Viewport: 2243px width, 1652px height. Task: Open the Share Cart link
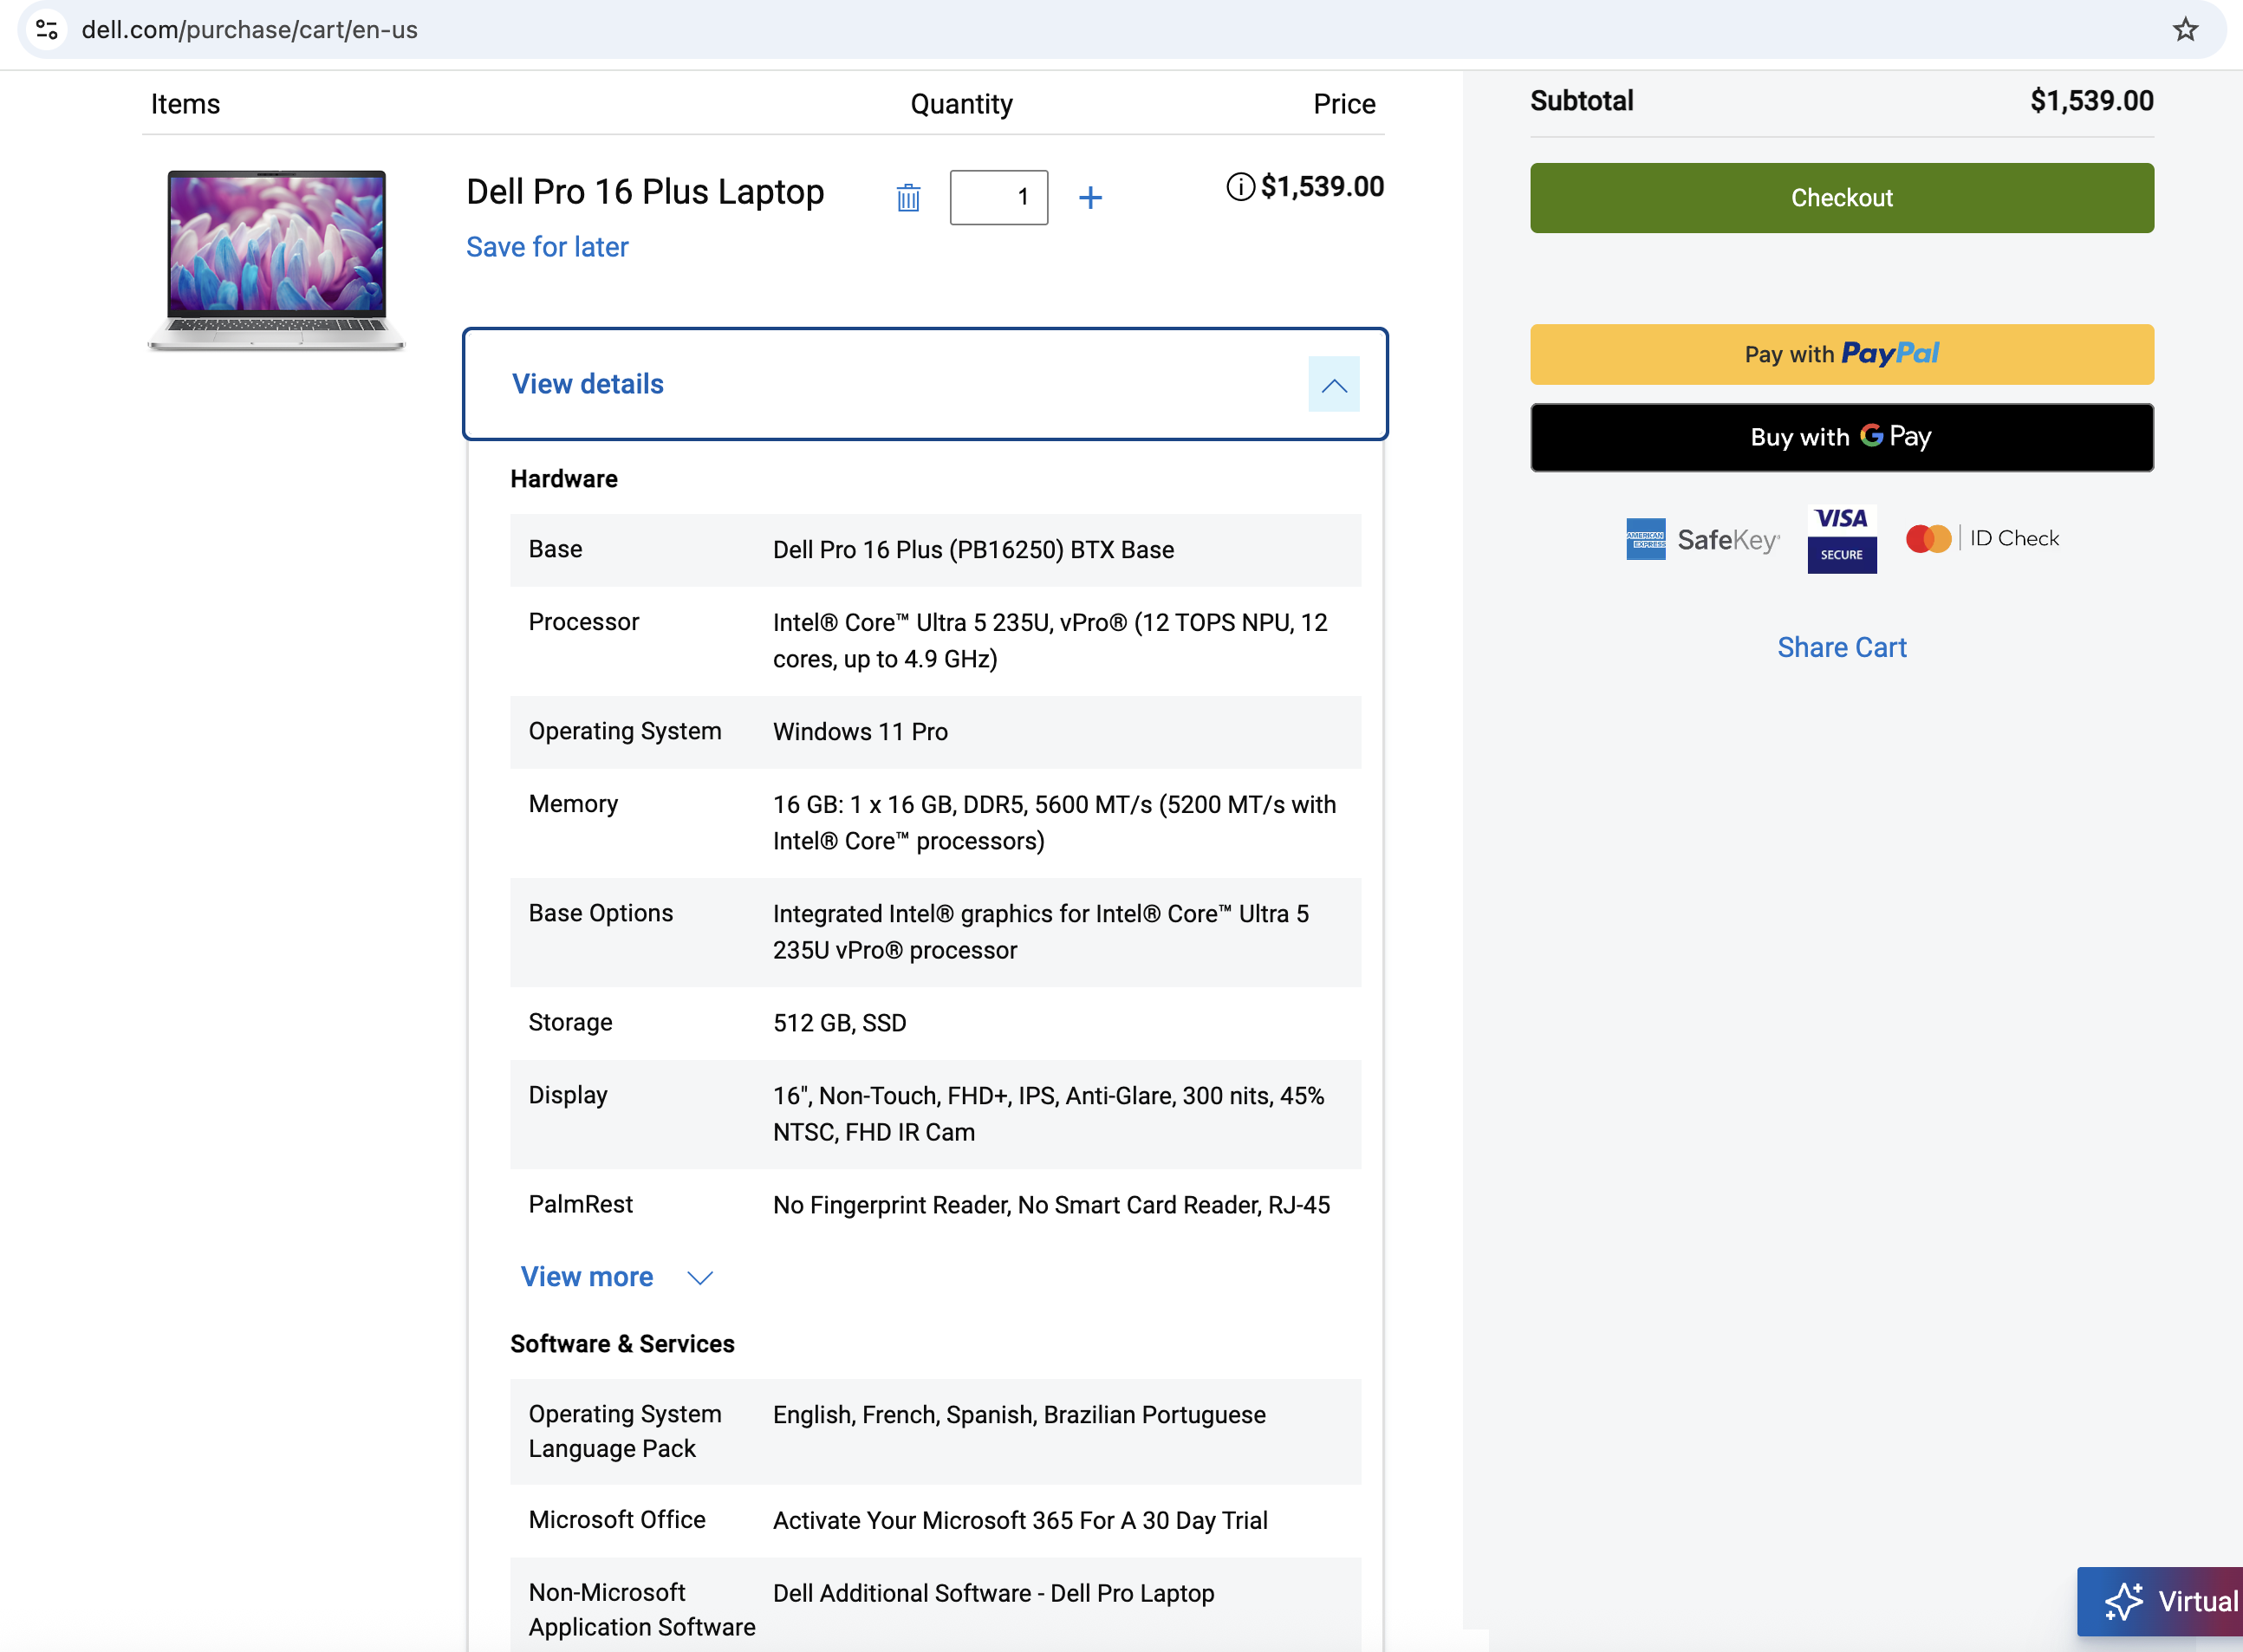click(x=1841, y=648)
